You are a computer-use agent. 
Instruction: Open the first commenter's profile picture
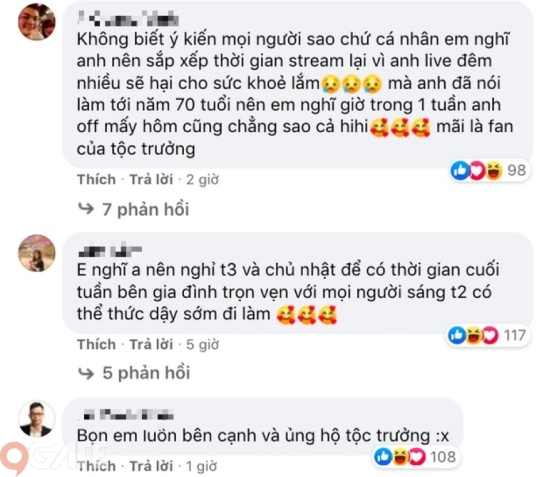click(x=37, y=21)
